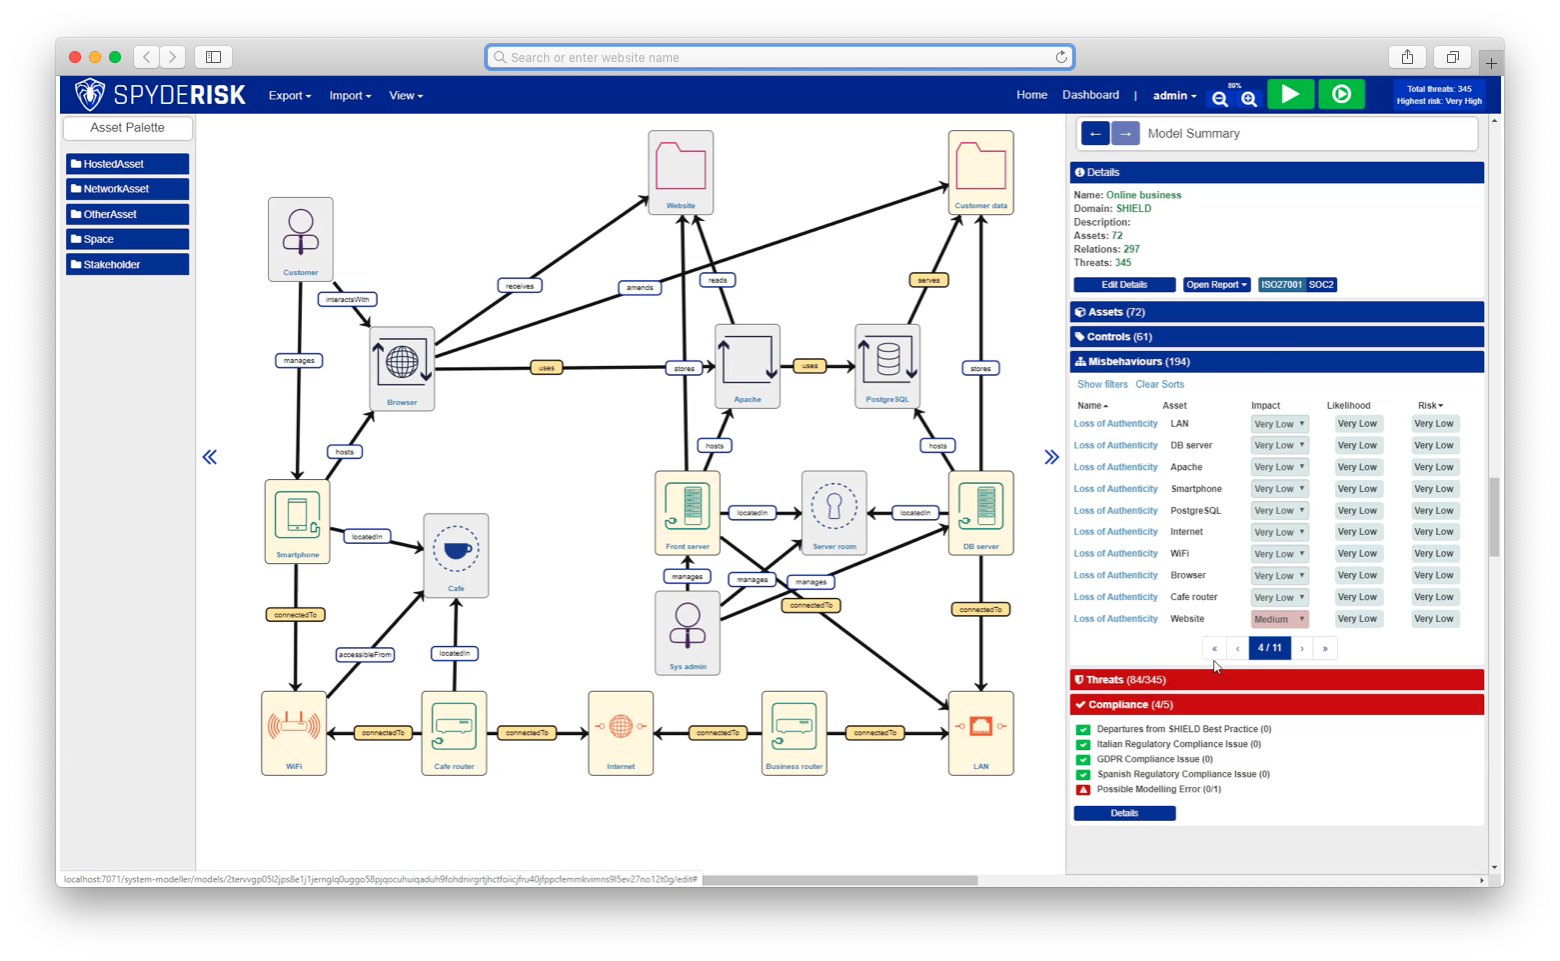The width and height of the screenshot is (1560, 961).
Task: Click the Show filters link
Action: point(1102,384)
